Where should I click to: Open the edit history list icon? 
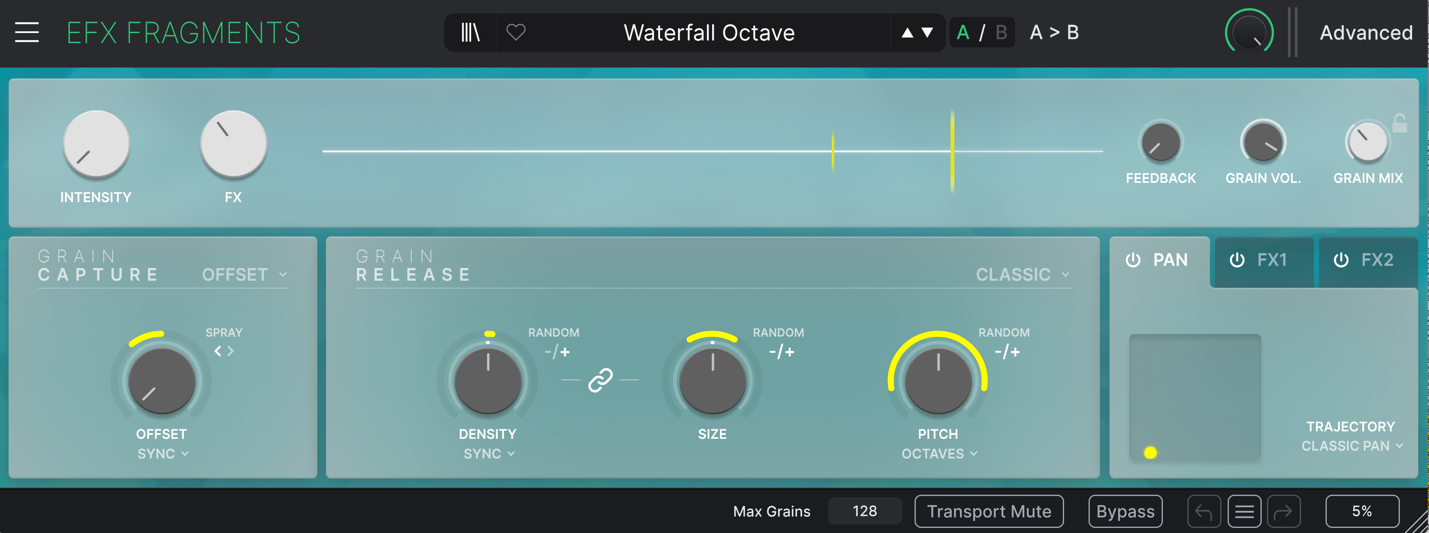1244,512
